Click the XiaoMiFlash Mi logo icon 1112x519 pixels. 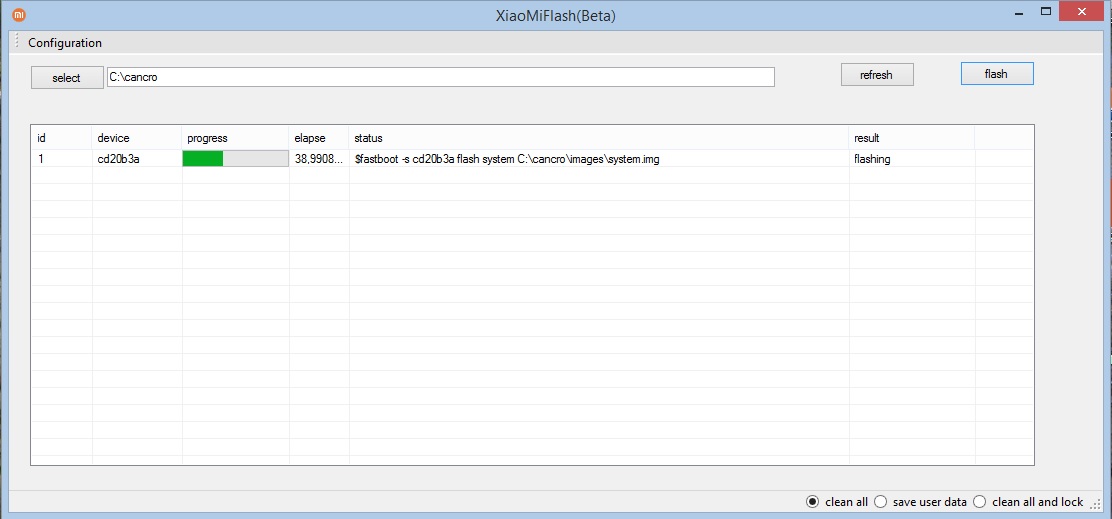coord(18,15)
